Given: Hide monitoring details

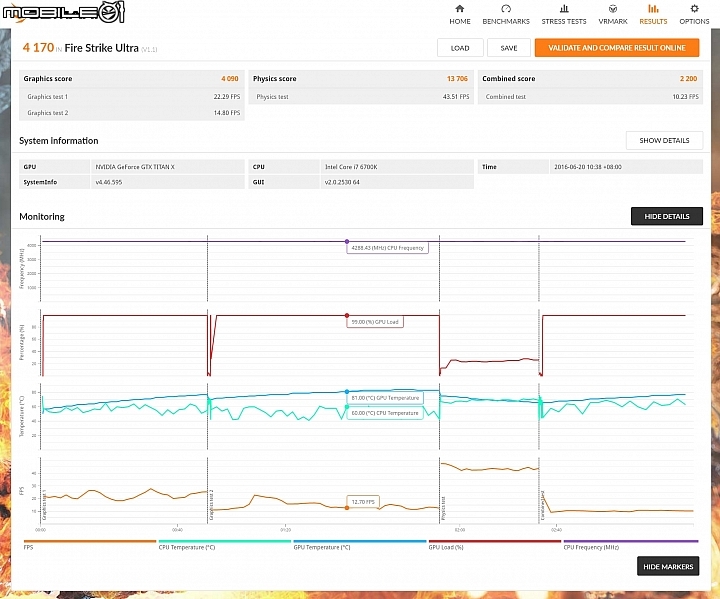Looking at the screenshot, I should coord(667,216).
